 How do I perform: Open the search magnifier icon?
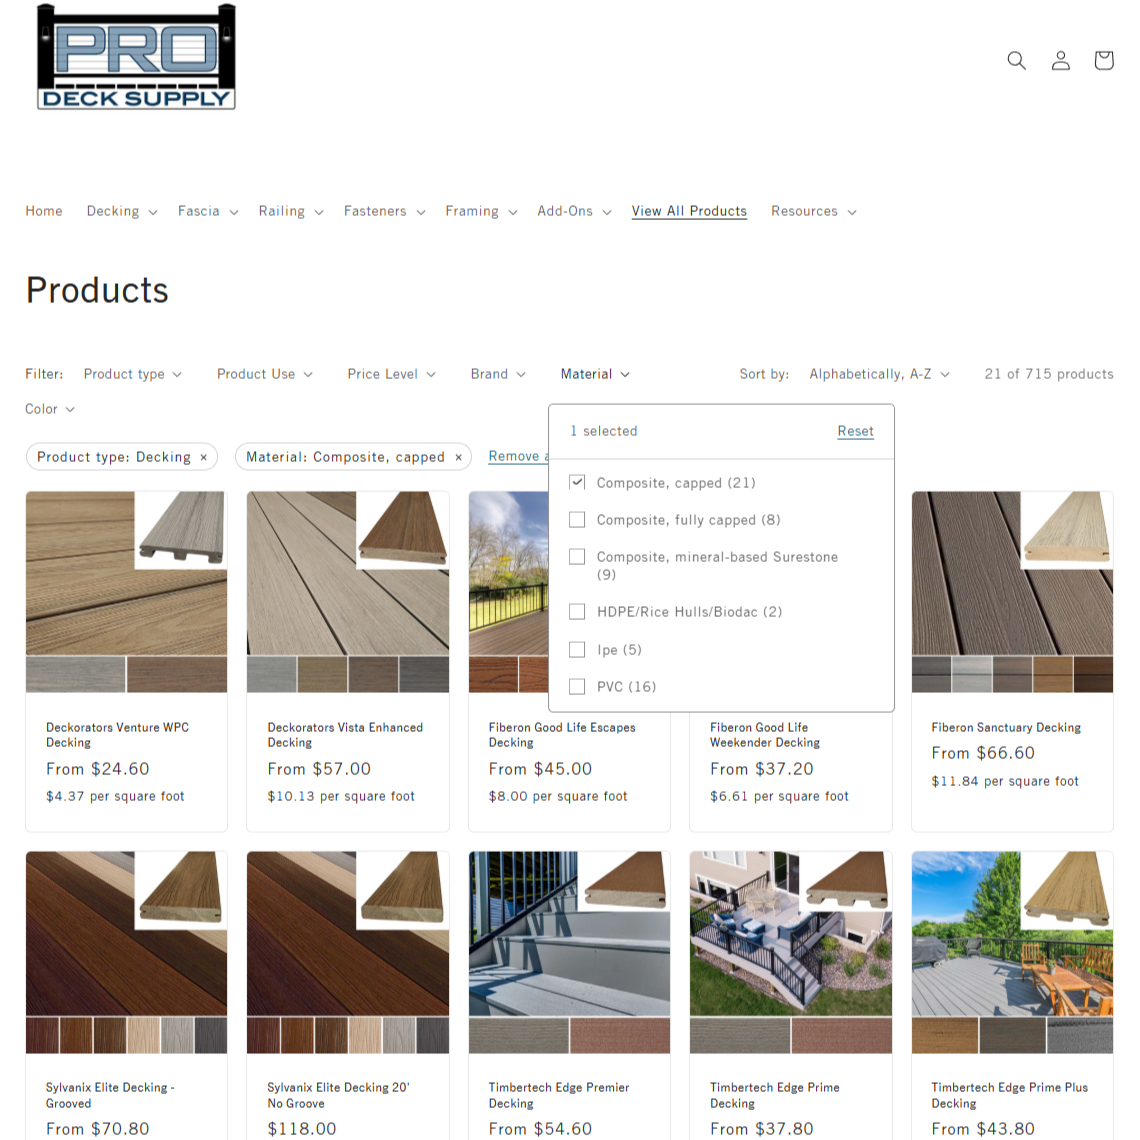pos(1016,60)
